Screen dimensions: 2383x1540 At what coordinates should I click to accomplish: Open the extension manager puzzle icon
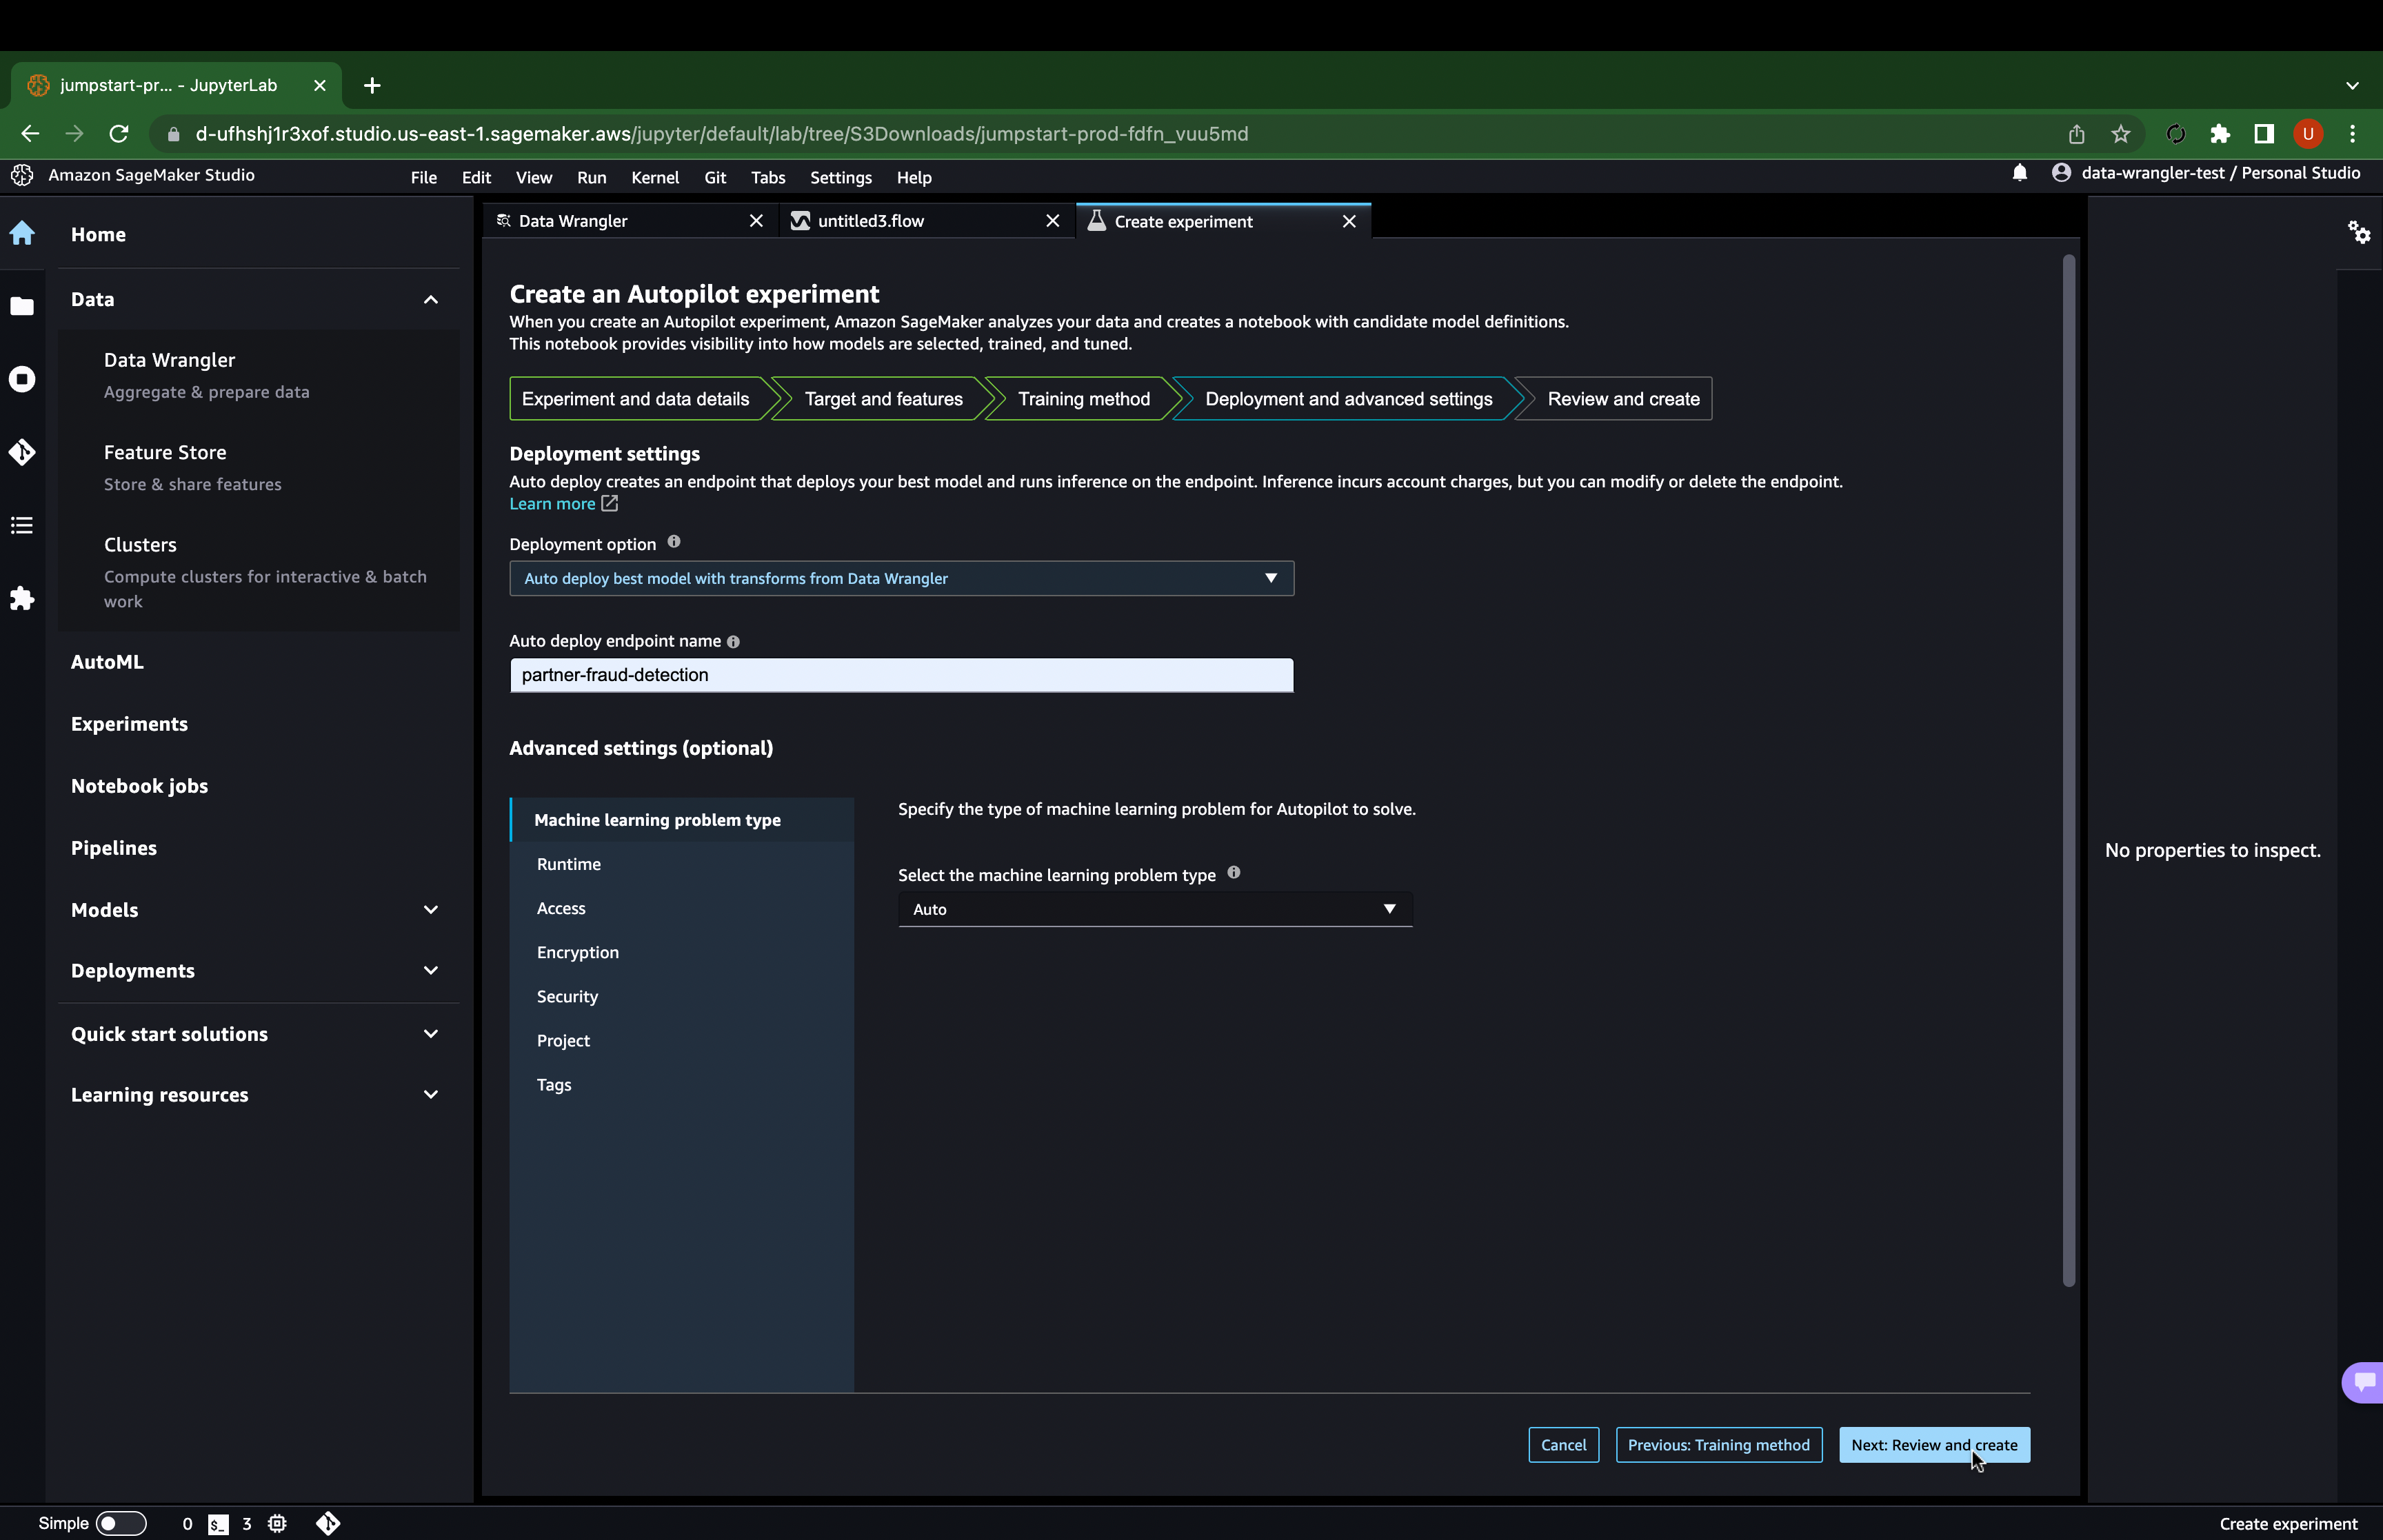[x=22, y=598]
